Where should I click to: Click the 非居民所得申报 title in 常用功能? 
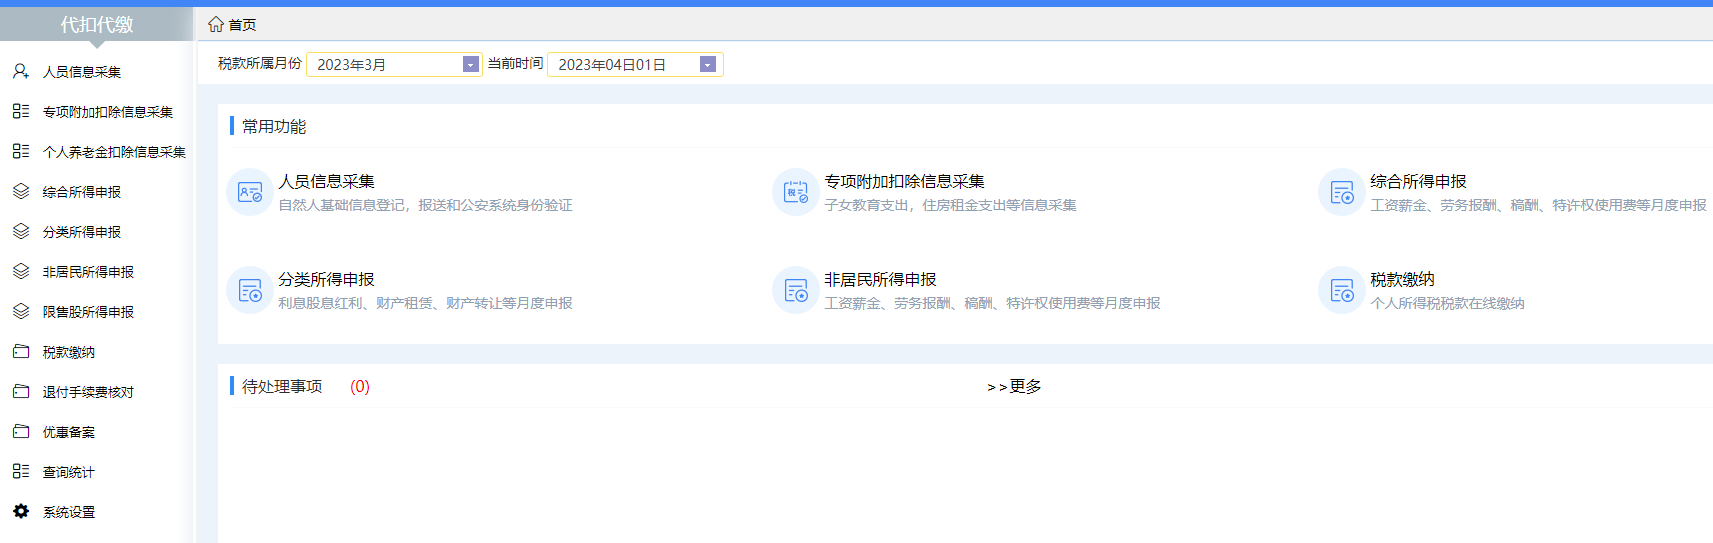[x=881, y=279]
